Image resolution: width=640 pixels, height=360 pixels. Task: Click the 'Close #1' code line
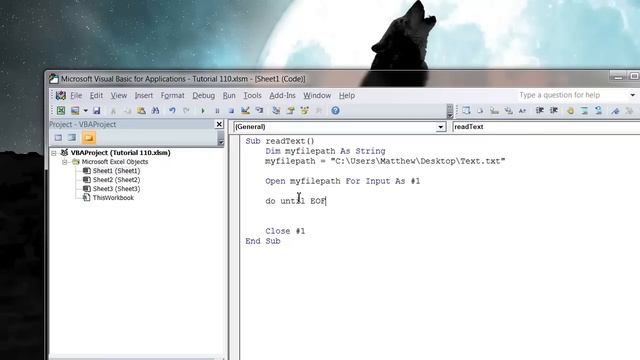pyautogui.click(x=285, y=231)
